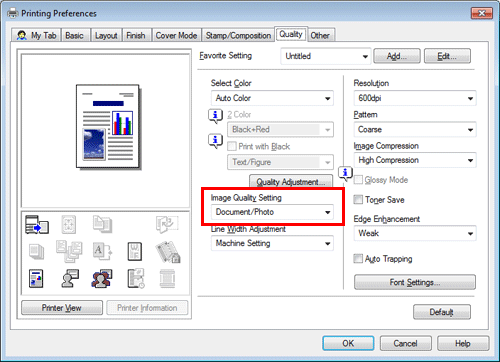Switch to the My Tab tab
Viewport: 500px width, 362px height.
point(36,35)
